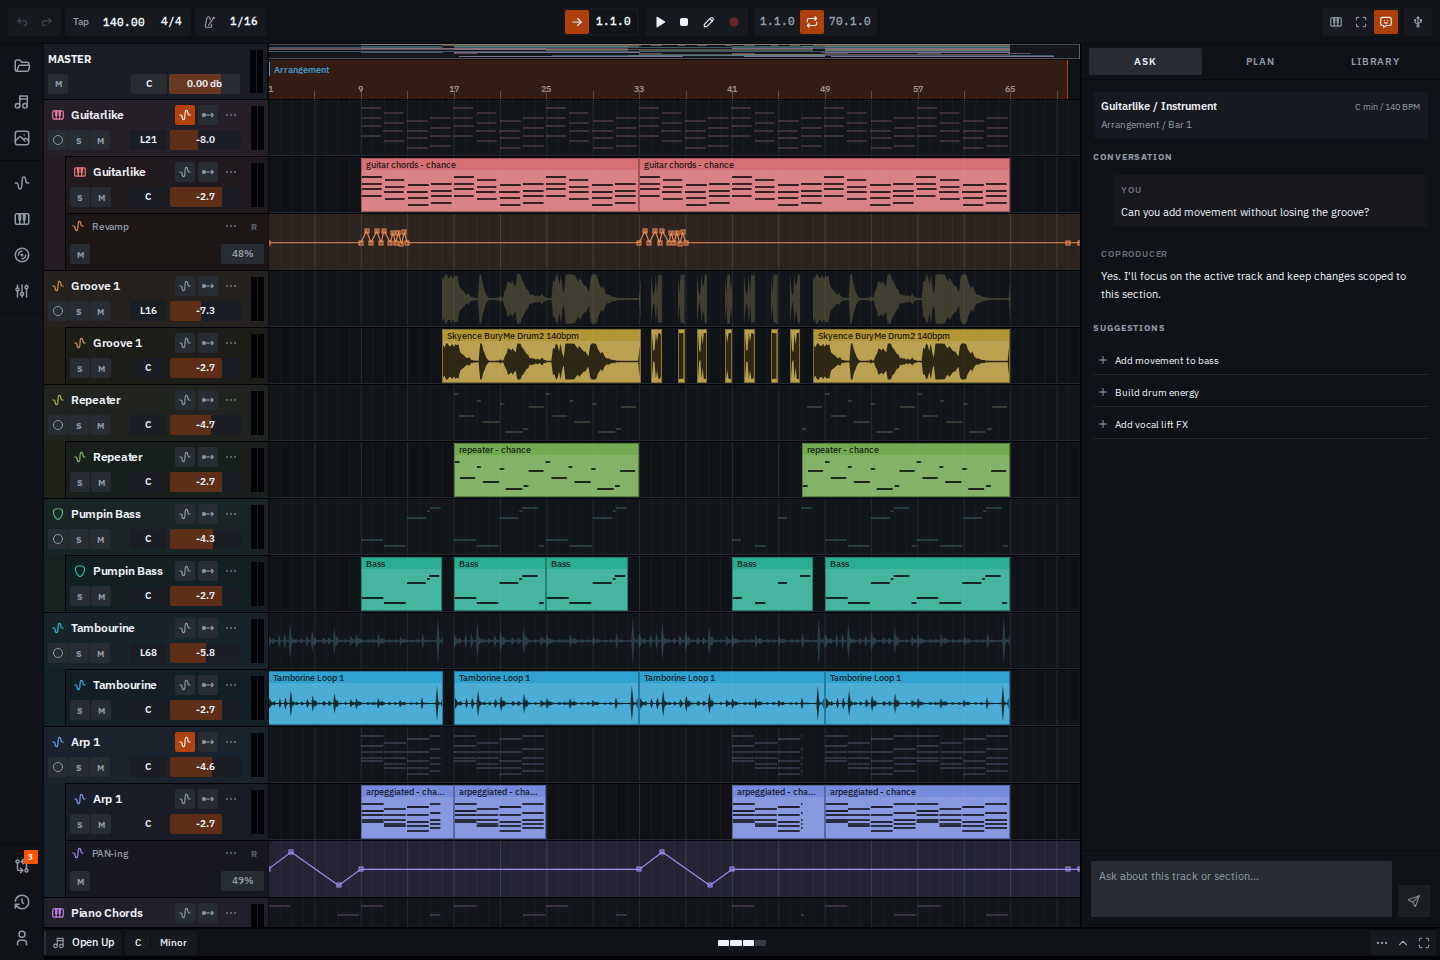Click the 'Add vocal lift FX' suggestion
The width and height of the screenshot is (1440, 960).
[x=1260, y=424]
